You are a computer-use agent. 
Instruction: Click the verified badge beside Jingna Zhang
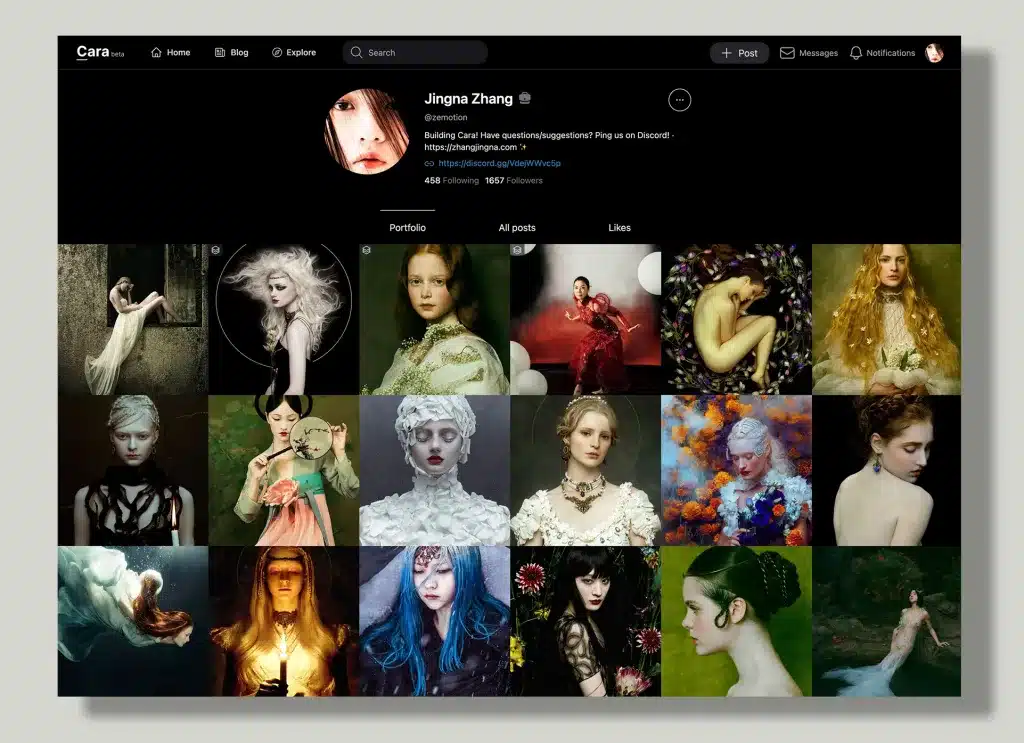tap(525, 99)
